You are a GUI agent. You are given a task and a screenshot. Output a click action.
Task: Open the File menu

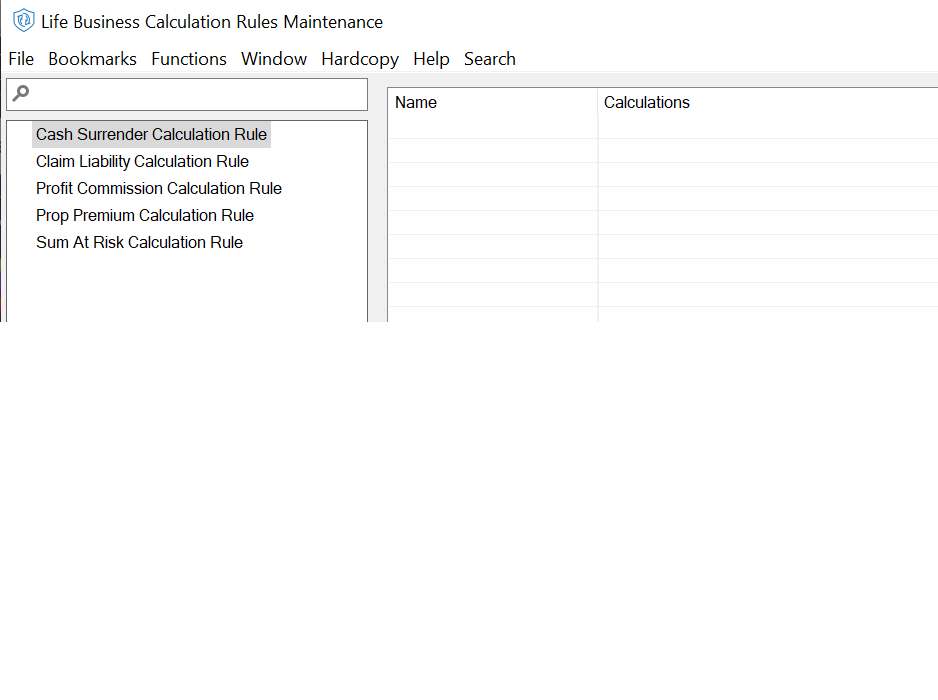coord(20,59)
